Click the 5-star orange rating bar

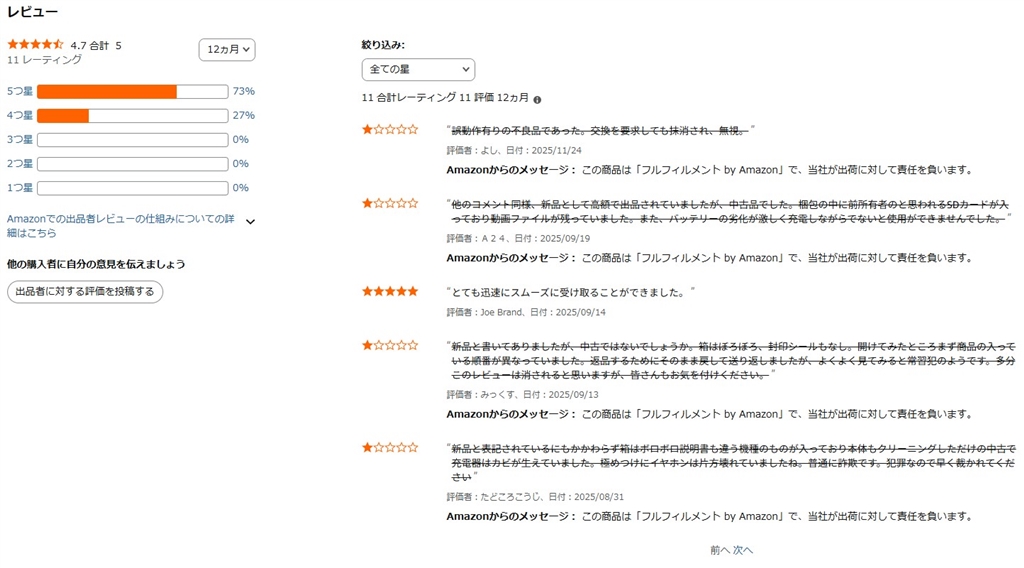pyautogui.click(x=107, y=92)
